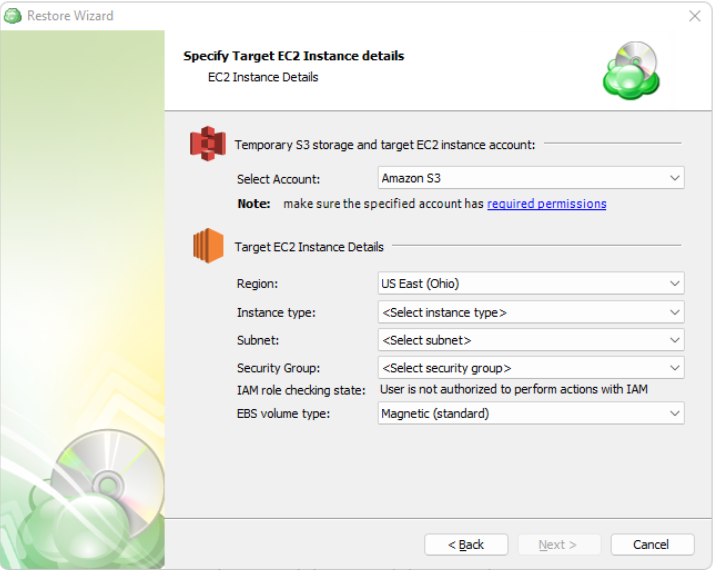
Task: Click the green cloud disc header icon
Action: 631,71
